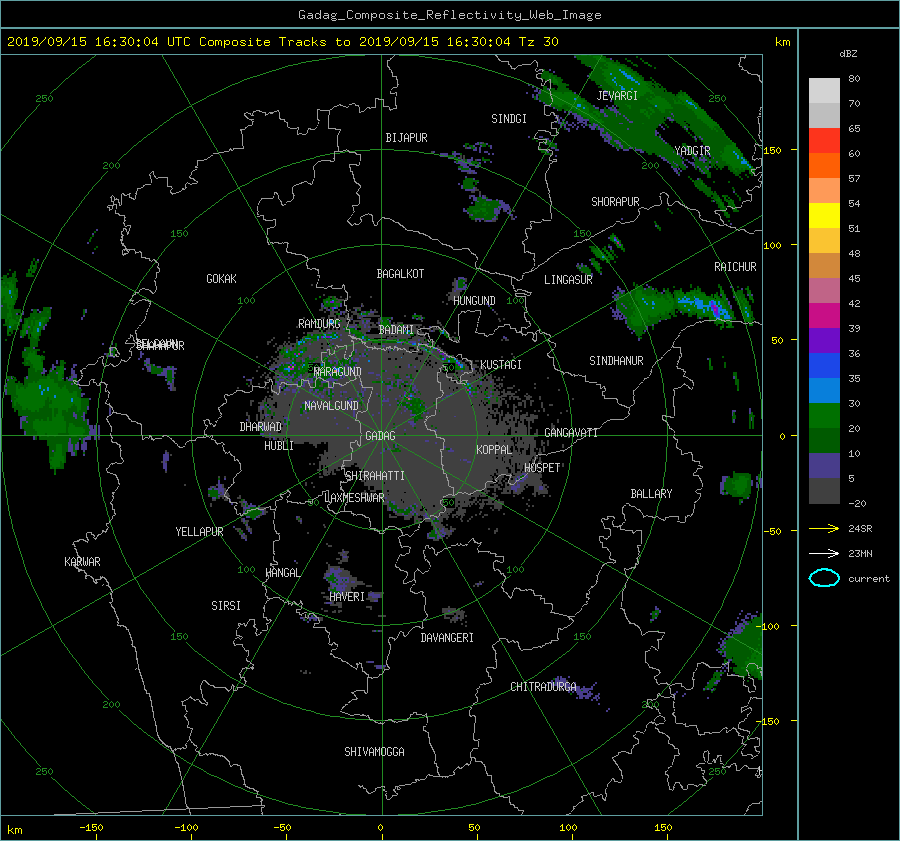Click the HANGAL city label
This screenshot has height=841, width=900.
click(x=282, y=573)
